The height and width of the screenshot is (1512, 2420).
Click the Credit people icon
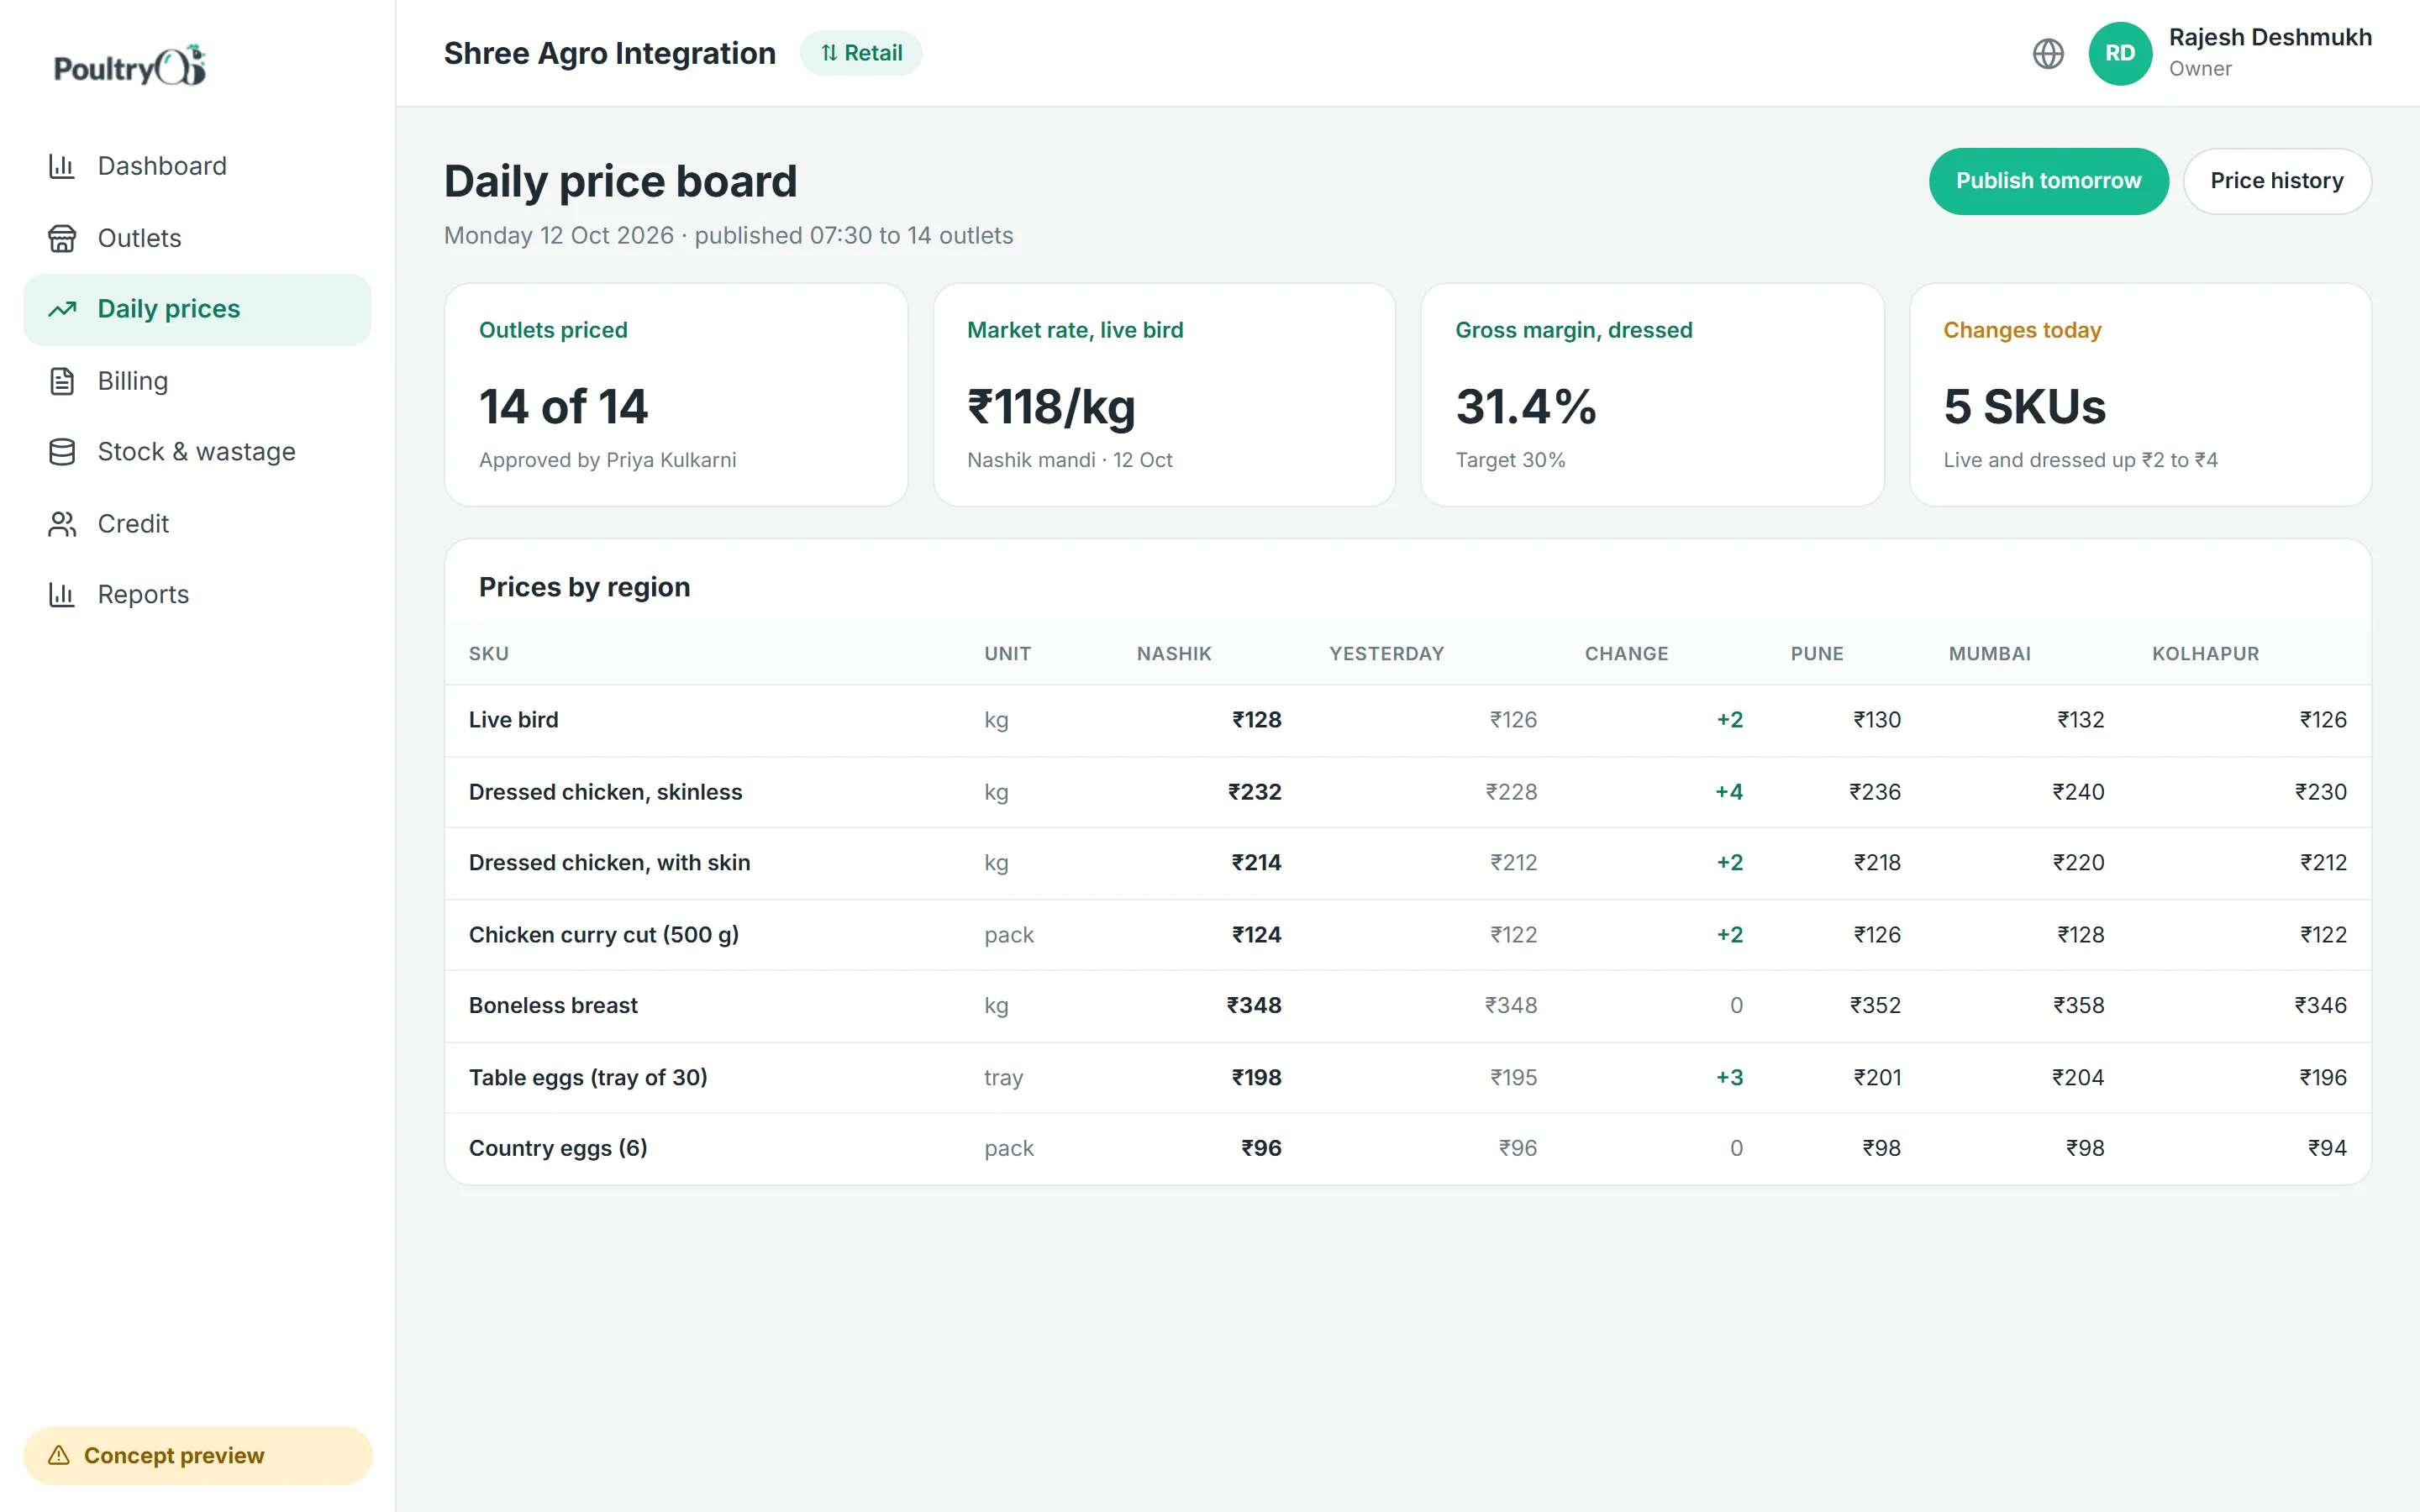tap(62, 524)
